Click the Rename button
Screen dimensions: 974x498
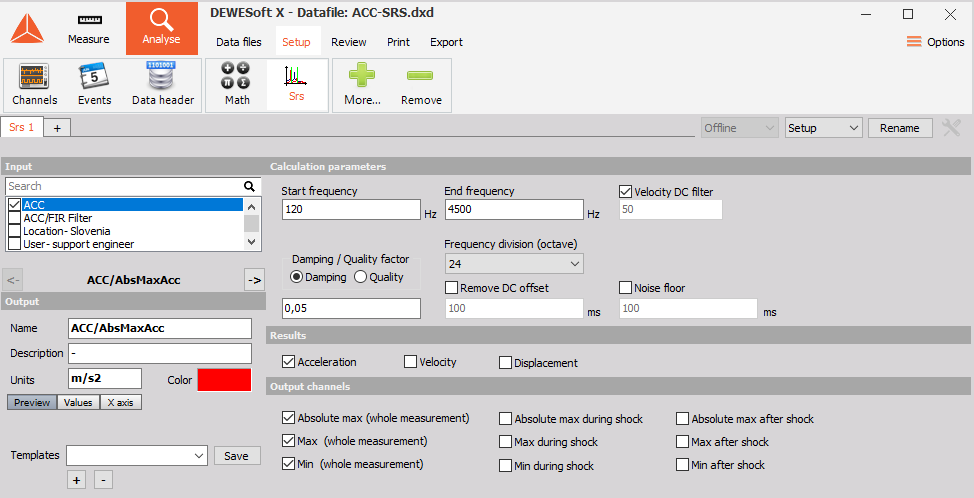pyautogui.click(x=900, y=128)
